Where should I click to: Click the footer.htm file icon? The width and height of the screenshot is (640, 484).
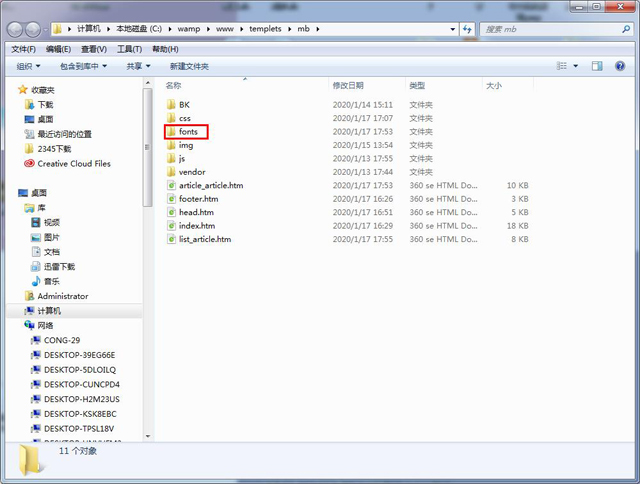(171, 199)
